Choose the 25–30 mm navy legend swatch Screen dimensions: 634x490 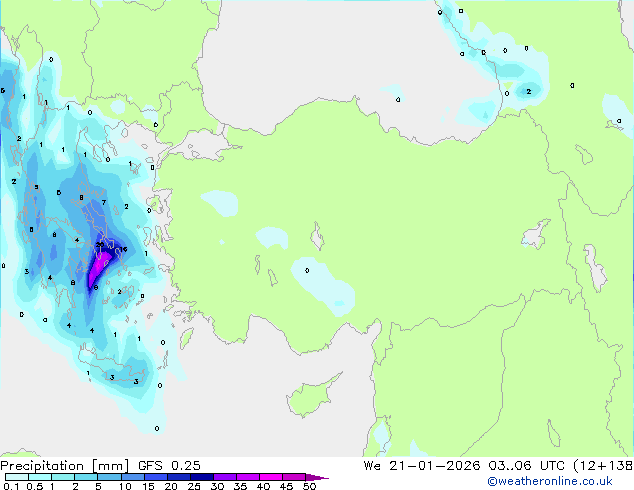(x=201, y=477)
